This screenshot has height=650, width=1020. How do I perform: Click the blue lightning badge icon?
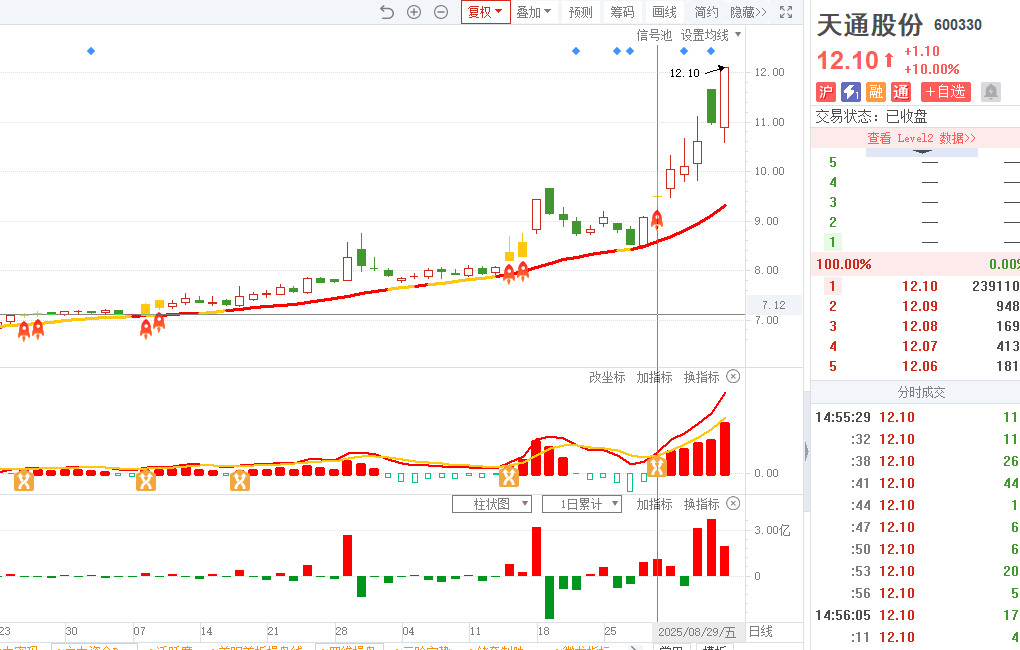pos(851,92)
